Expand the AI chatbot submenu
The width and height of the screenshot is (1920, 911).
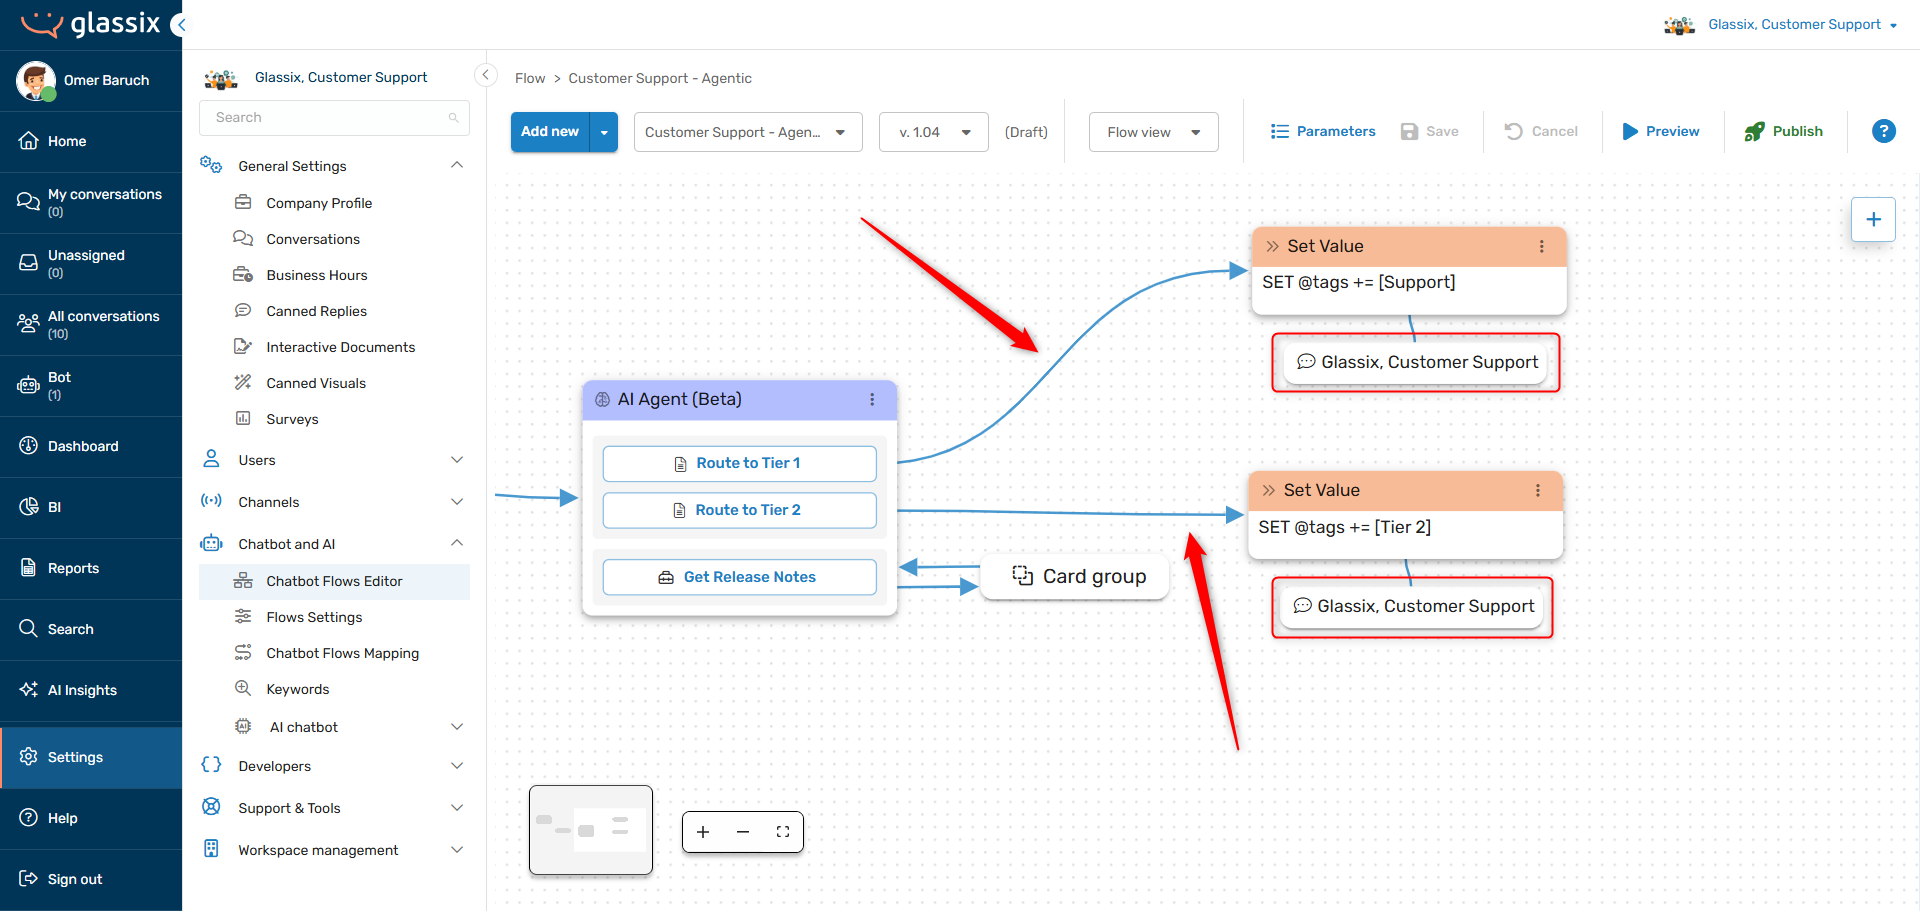457,727
